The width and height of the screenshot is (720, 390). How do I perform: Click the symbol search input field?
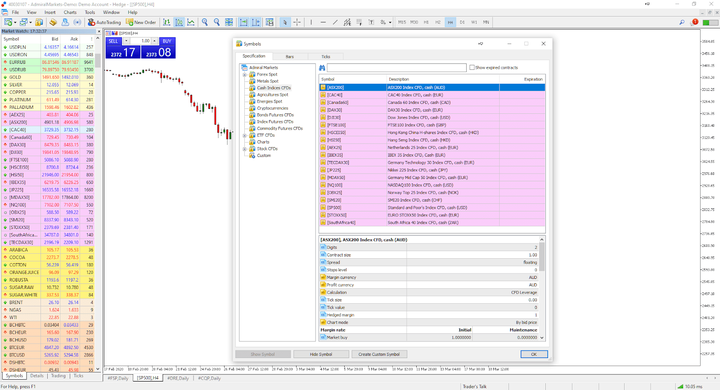(397, 68)
